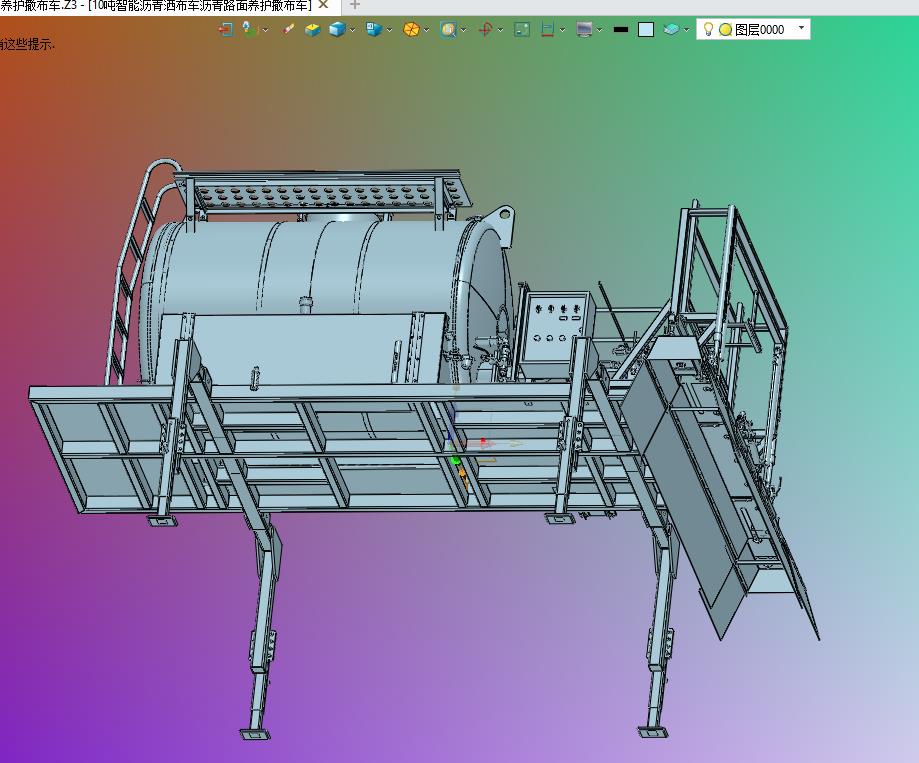
Task: Click the red rotate axis icon
Action: 485,30
